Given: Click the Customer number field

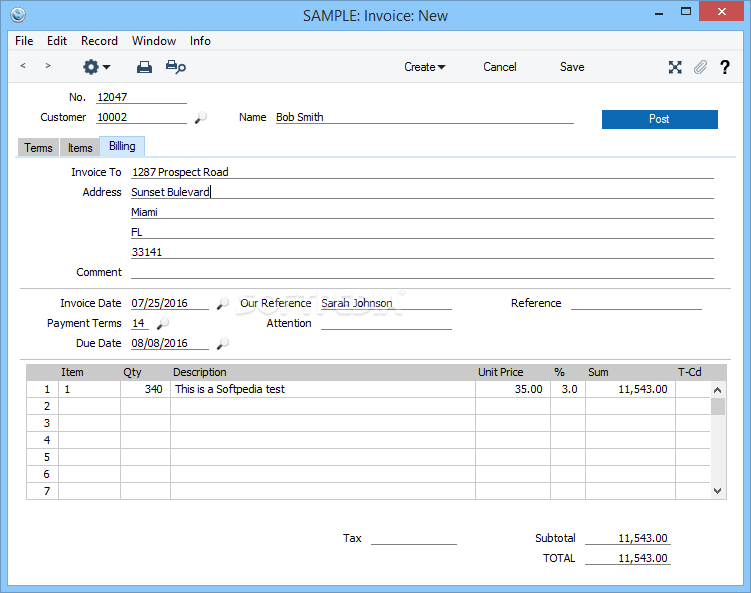Looking at the screenshot, I should 141,117.
